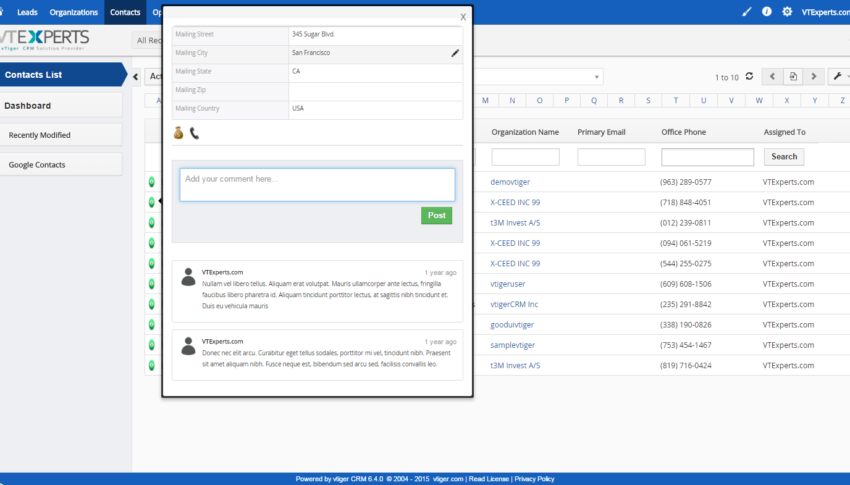Edit Mailing City with the pencil icon
This screenshot has height=485, width=850.
click(455, 53)
